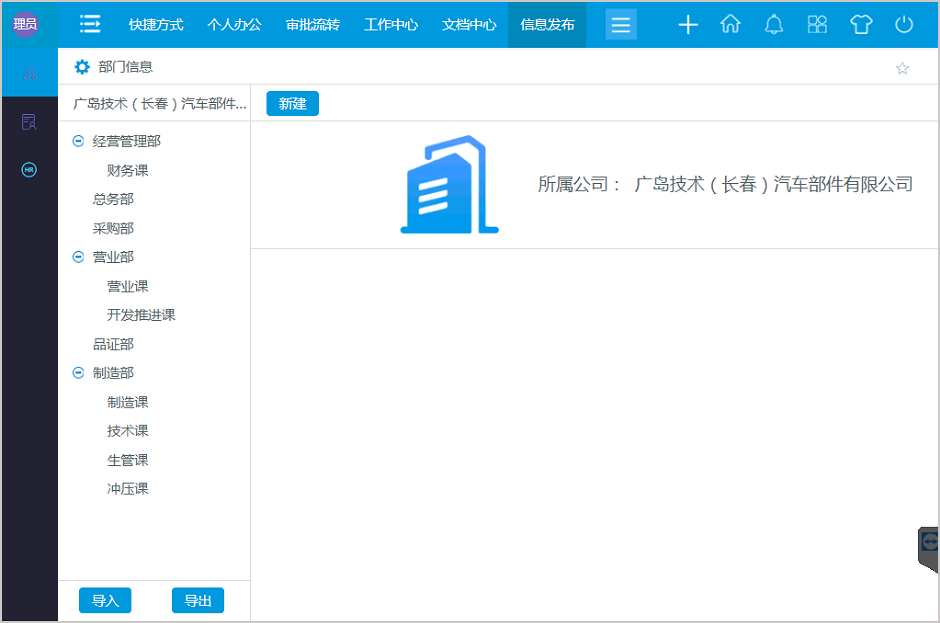Open the apps grid icon
940x623 pixels.
[x=817, y=24]
